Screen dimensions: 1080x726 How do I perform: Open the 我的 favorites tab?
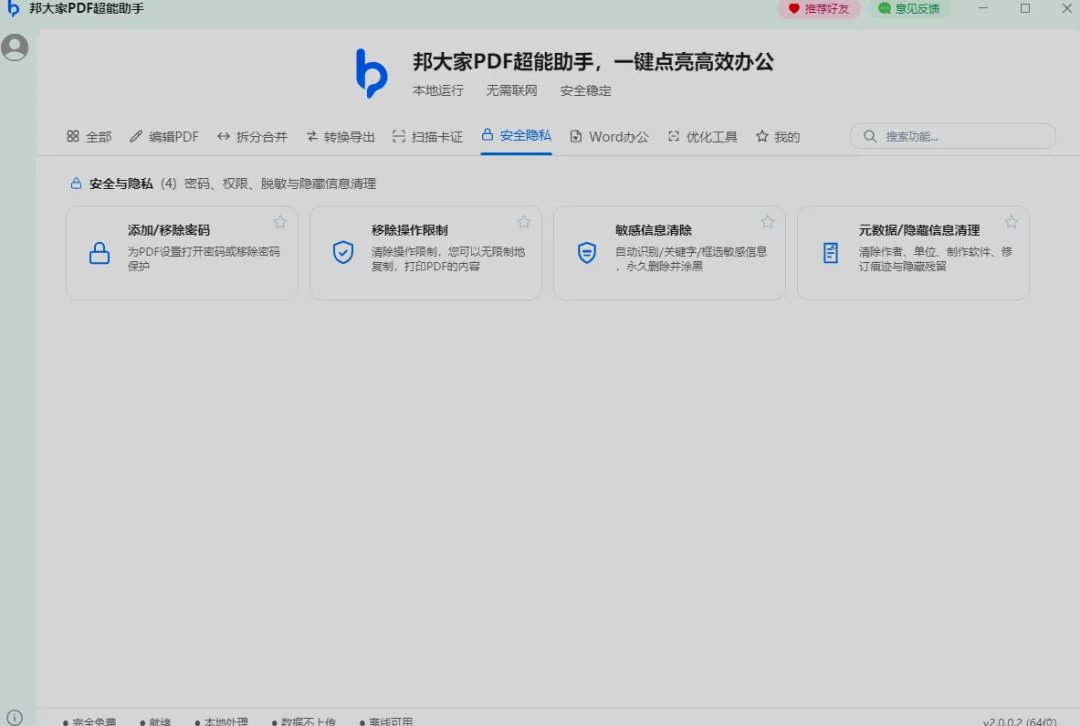778,136
